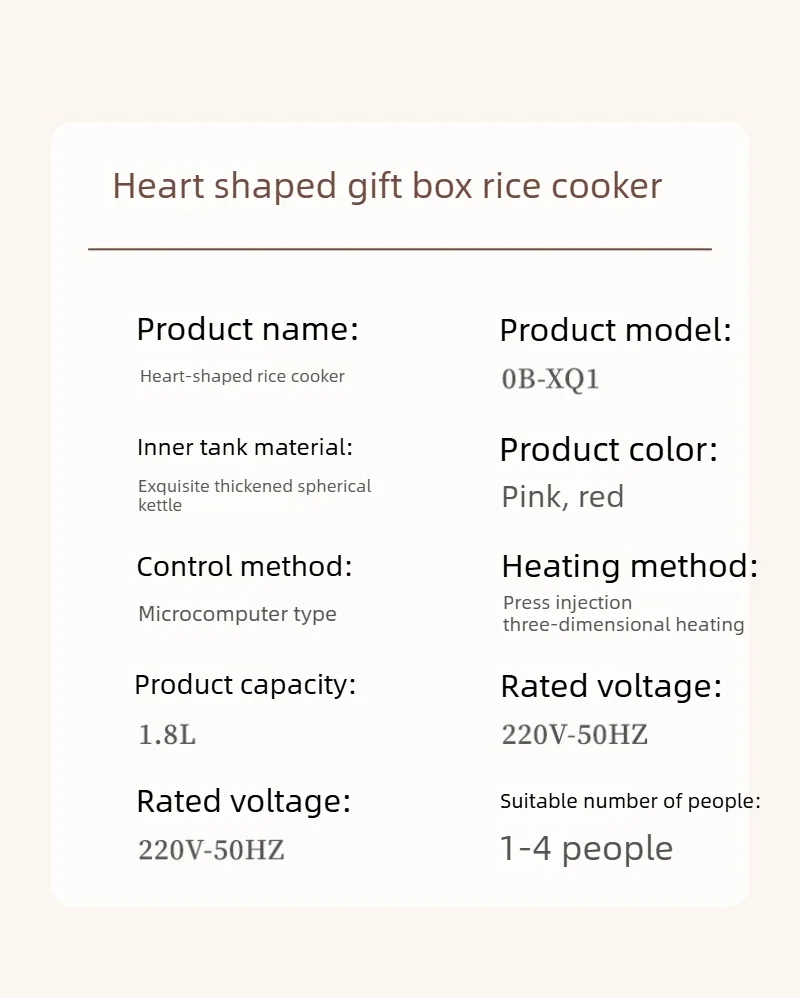Select the Product model heading
Image resolution: width=800 pixels, height=998 pixels.
(615, 330)
